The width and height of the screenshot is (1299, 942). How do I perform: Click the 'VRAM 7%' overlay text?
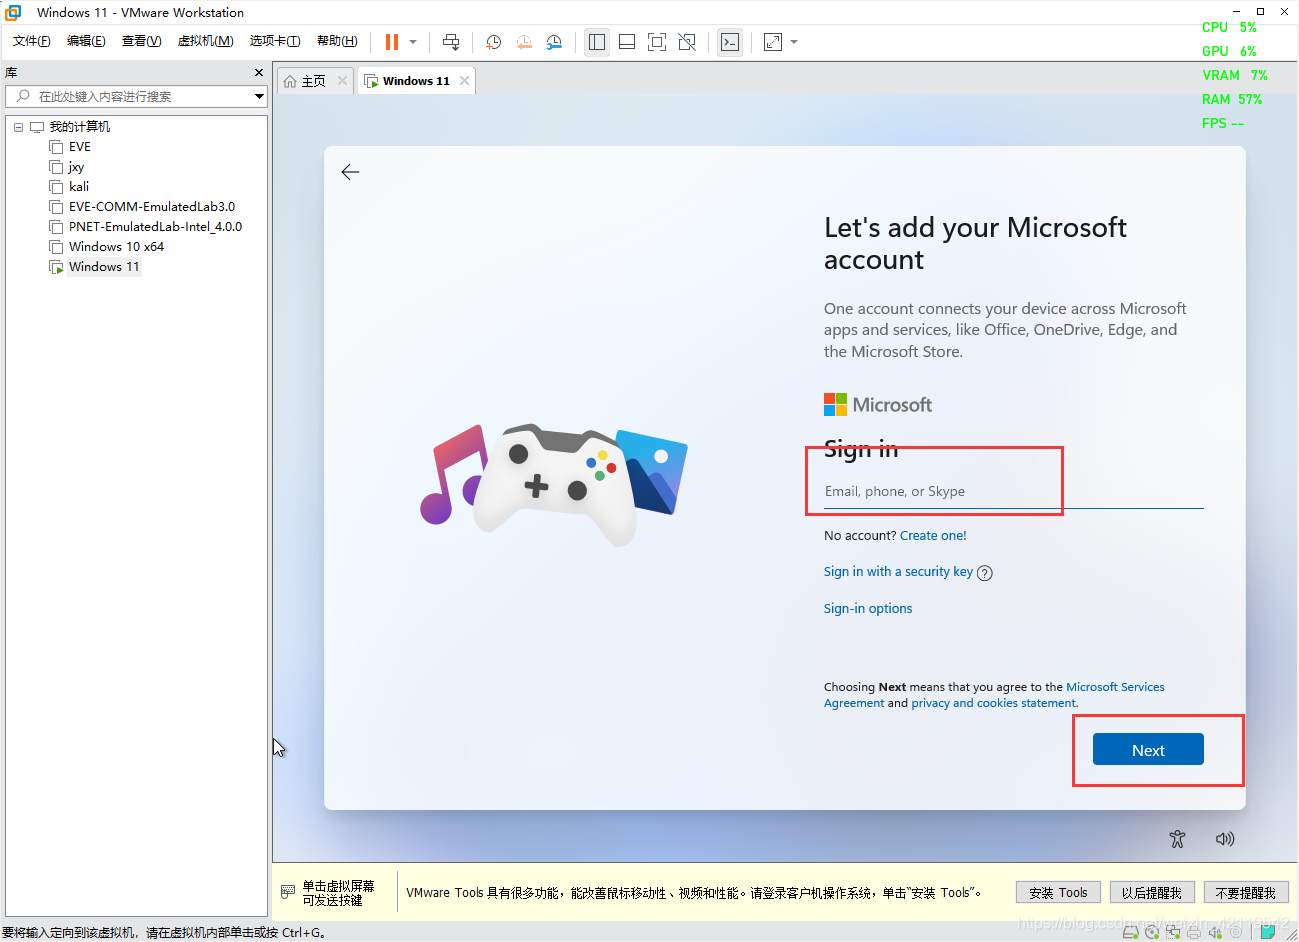pos(1235,75)
